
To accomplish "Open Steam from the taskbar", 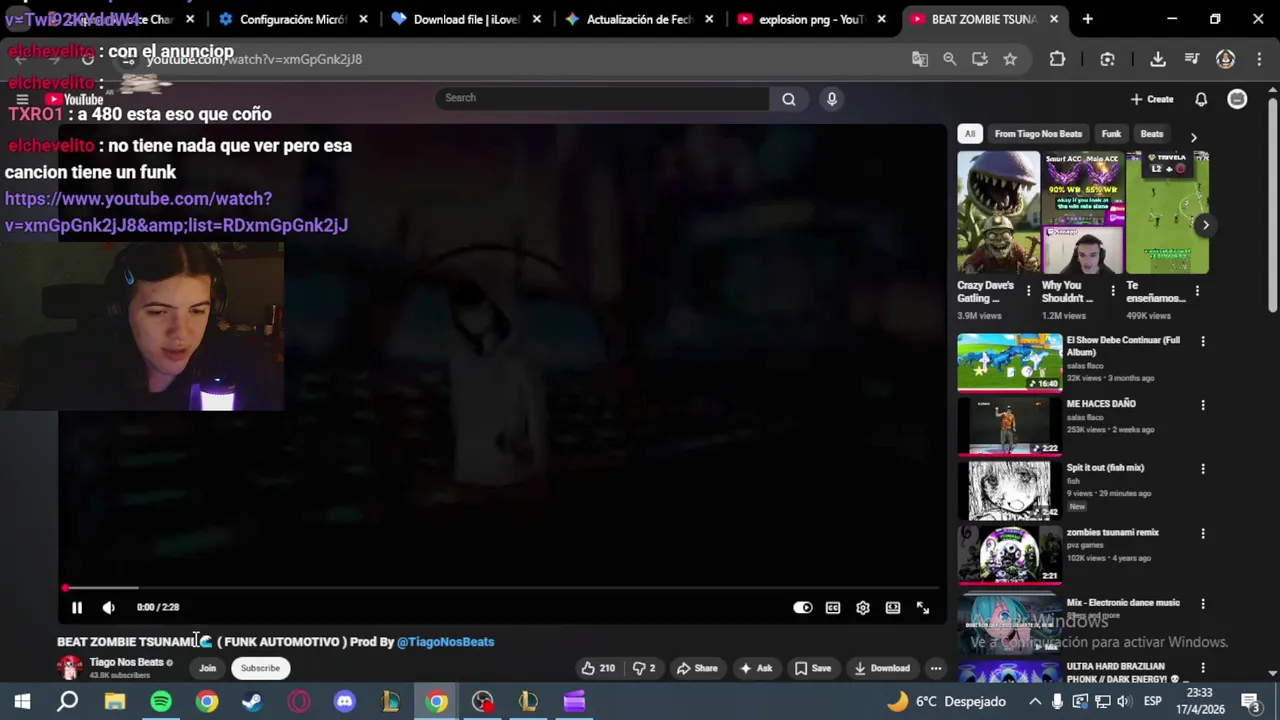I will (x=252, y=702).
